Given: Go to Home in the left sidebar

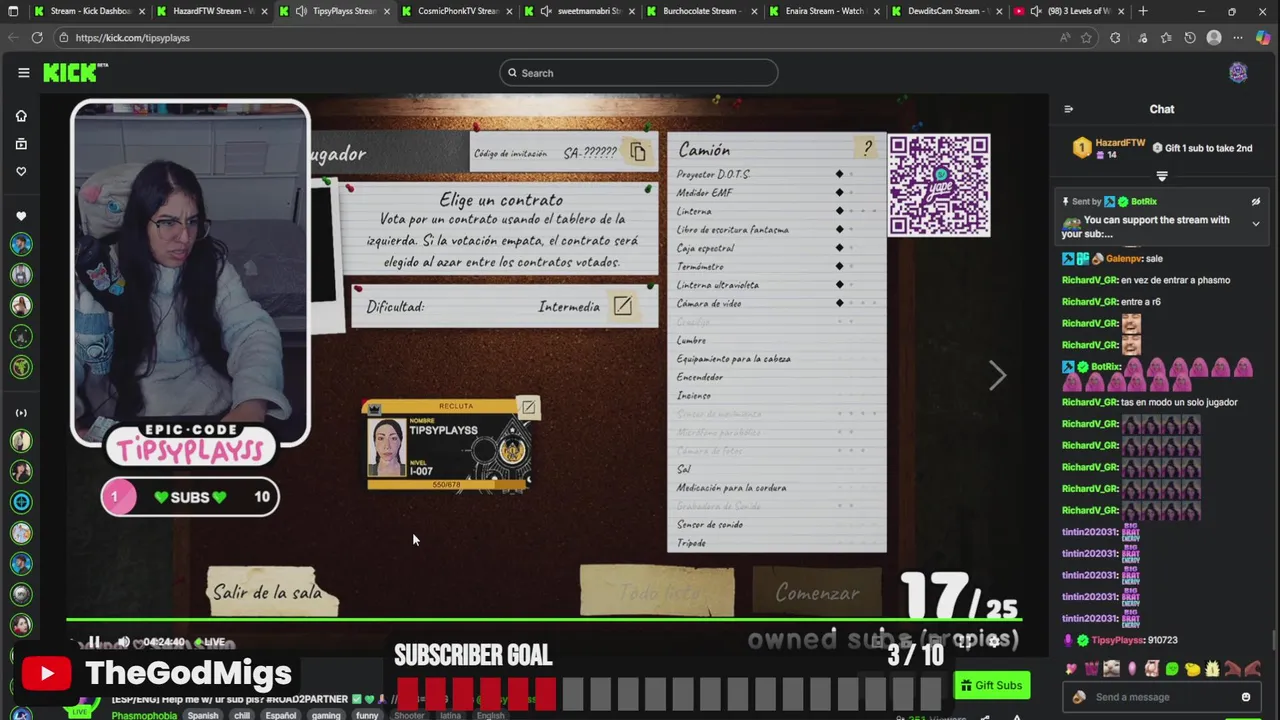Looking at the screenshot, I should click(21, 116).
